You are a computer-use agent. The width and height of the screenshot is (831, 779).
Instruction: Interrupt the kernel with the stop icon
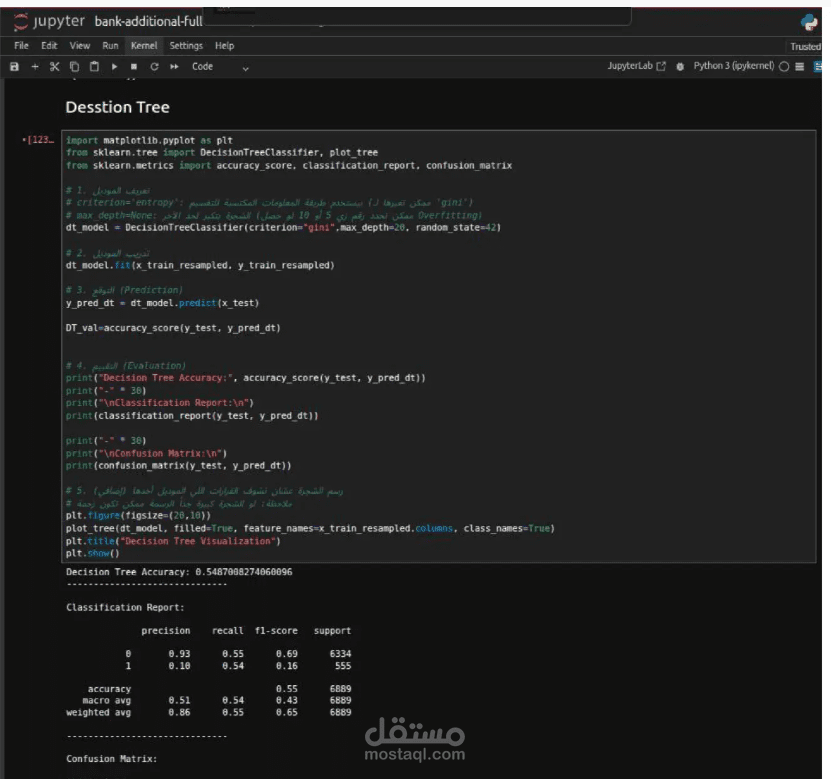click(x=134, y=67)
